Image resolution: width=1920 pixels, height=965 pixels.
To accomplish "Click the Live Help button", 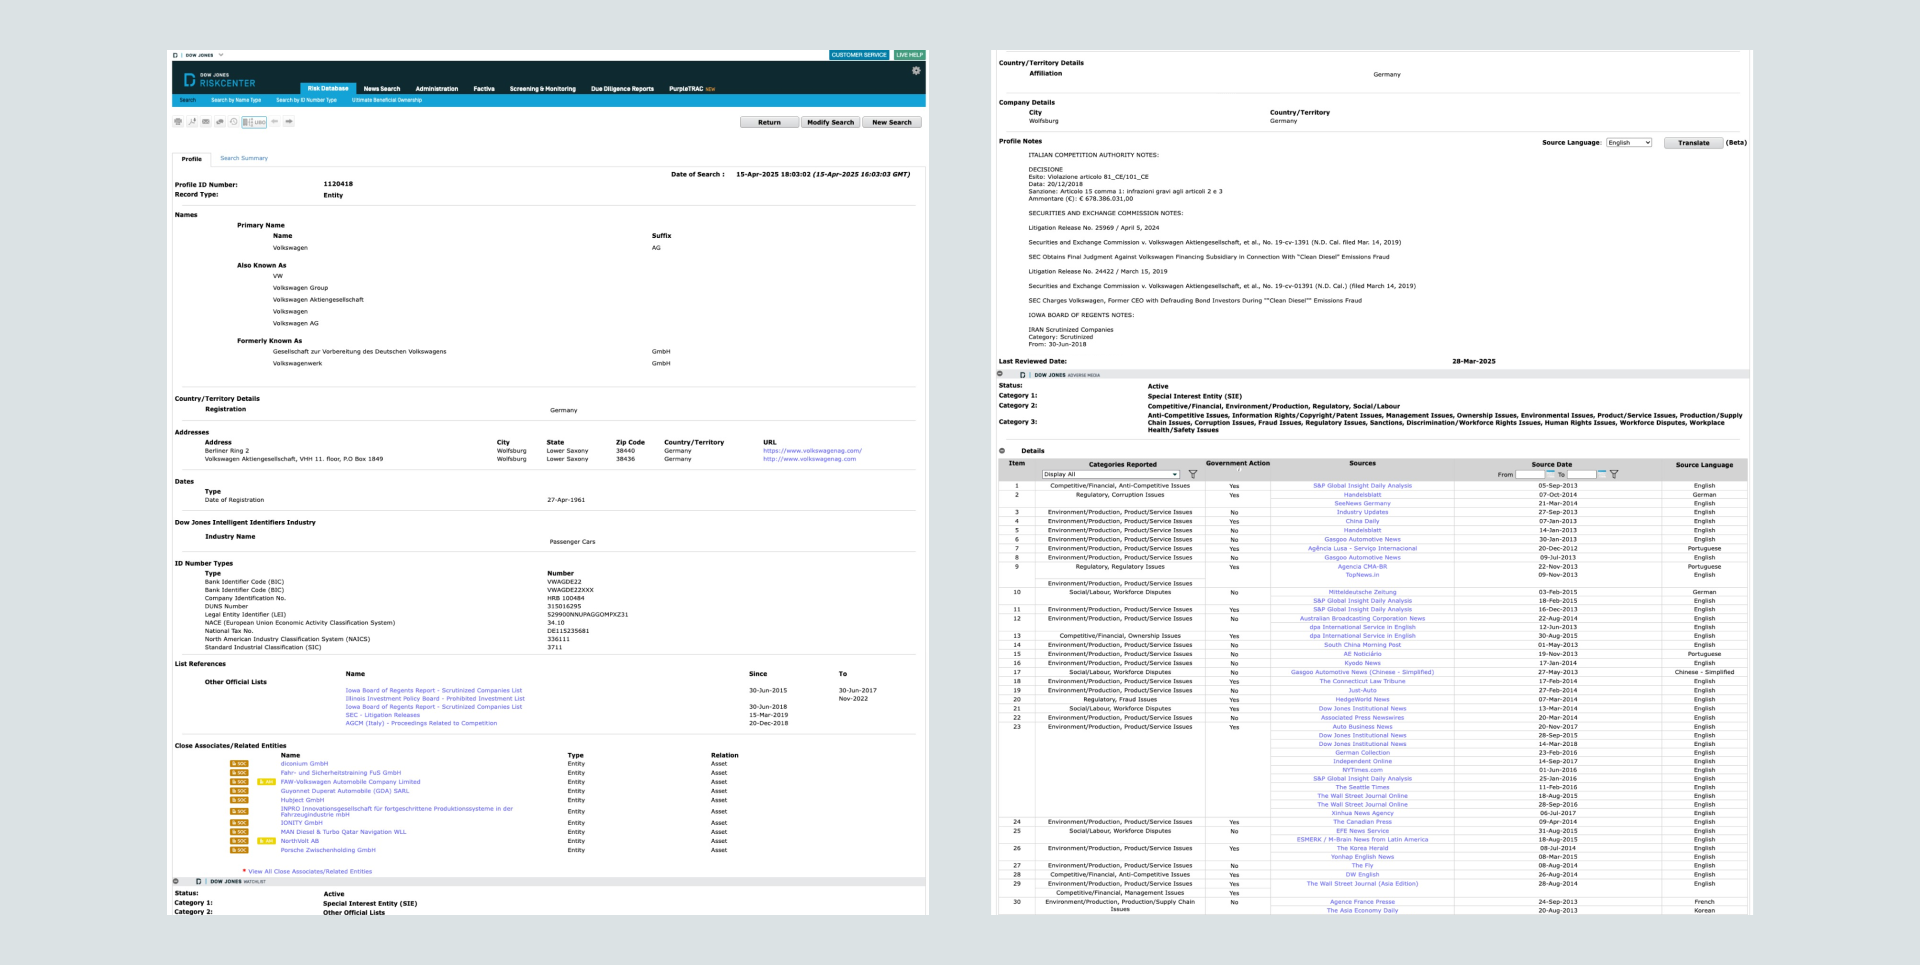I will point(910,55).
